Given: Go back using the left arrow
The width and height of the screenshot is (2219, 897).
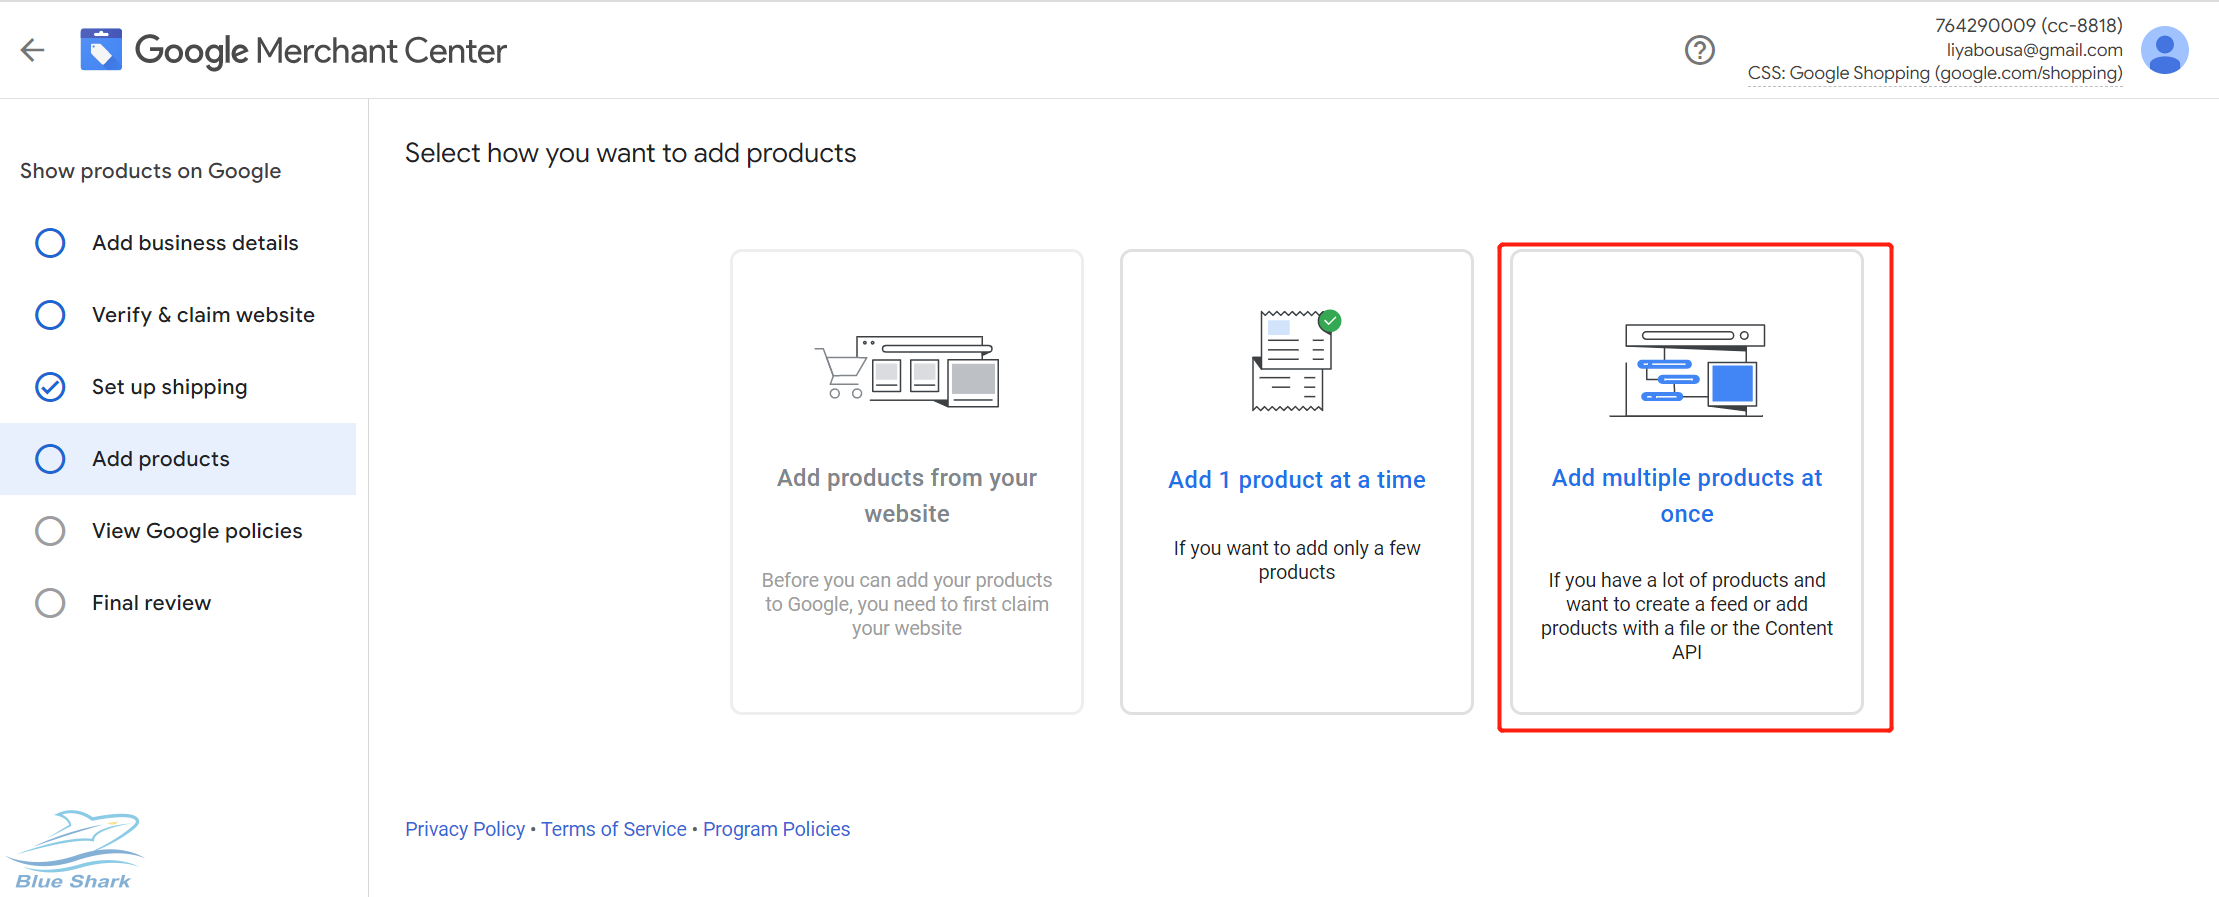Looking at the screenshot, I should [x=33, y=50].
